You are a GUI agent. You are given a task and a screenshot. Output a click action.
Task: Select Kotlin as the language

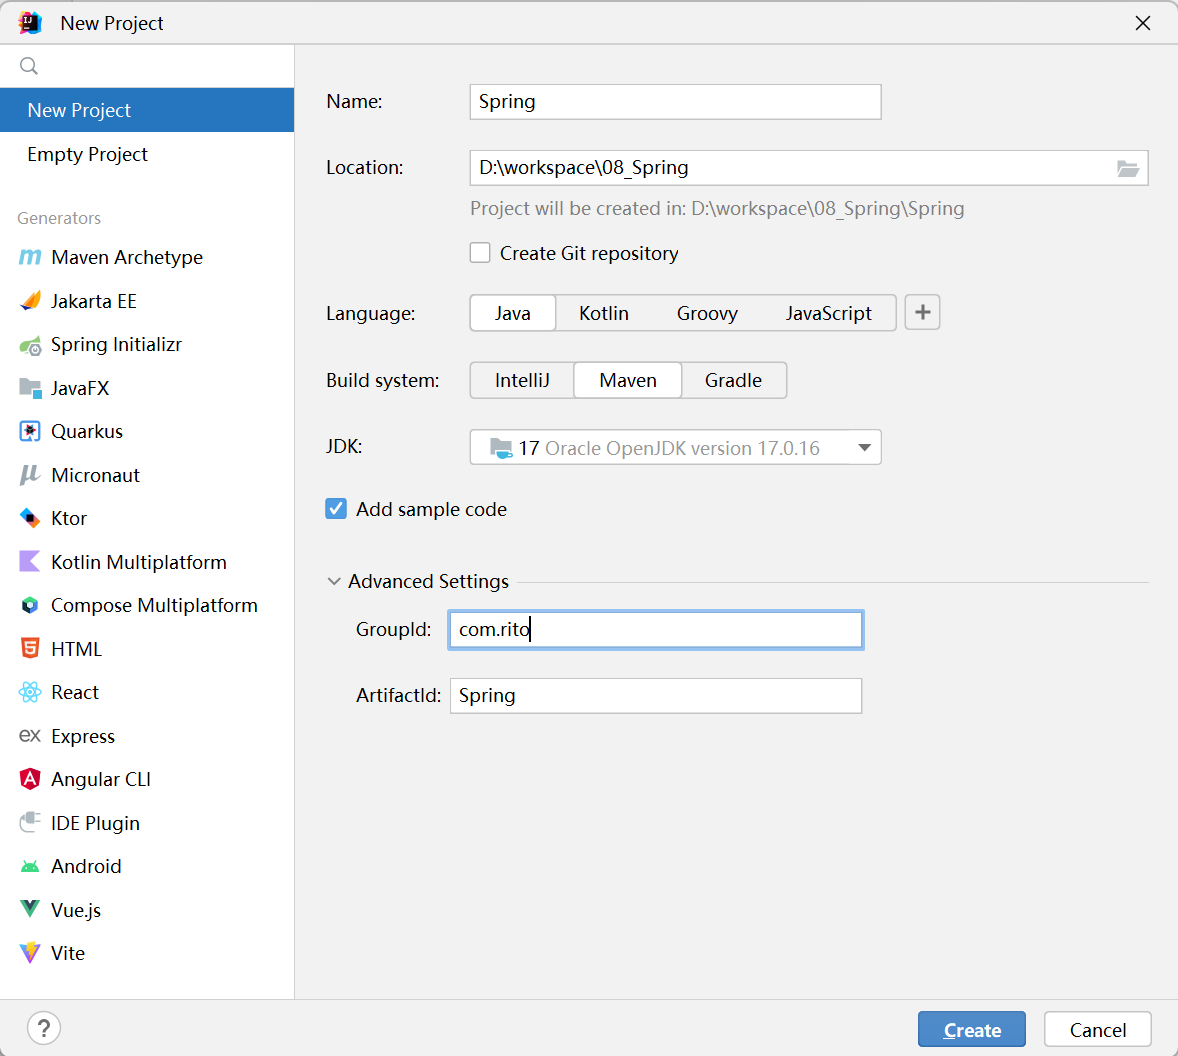(x=604, y=313)
